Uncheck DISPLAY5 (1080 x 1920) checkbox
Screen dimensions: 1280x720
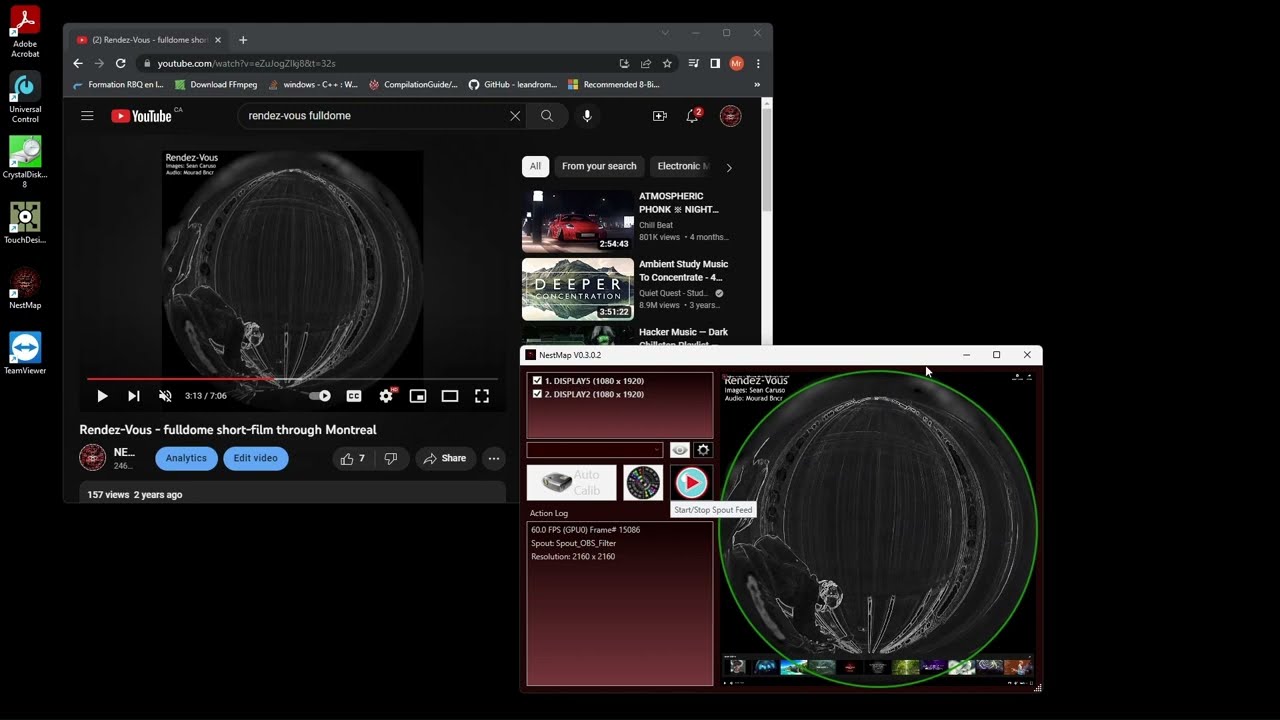click(538, 381)
